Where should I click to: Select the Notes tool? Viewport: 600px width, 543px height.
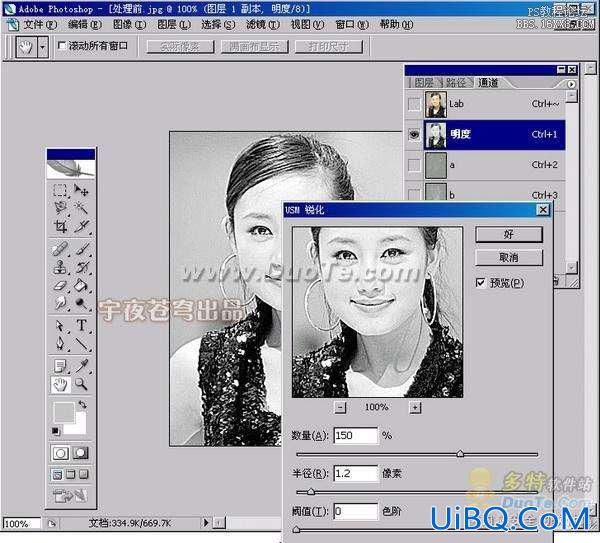click(60, 366)
